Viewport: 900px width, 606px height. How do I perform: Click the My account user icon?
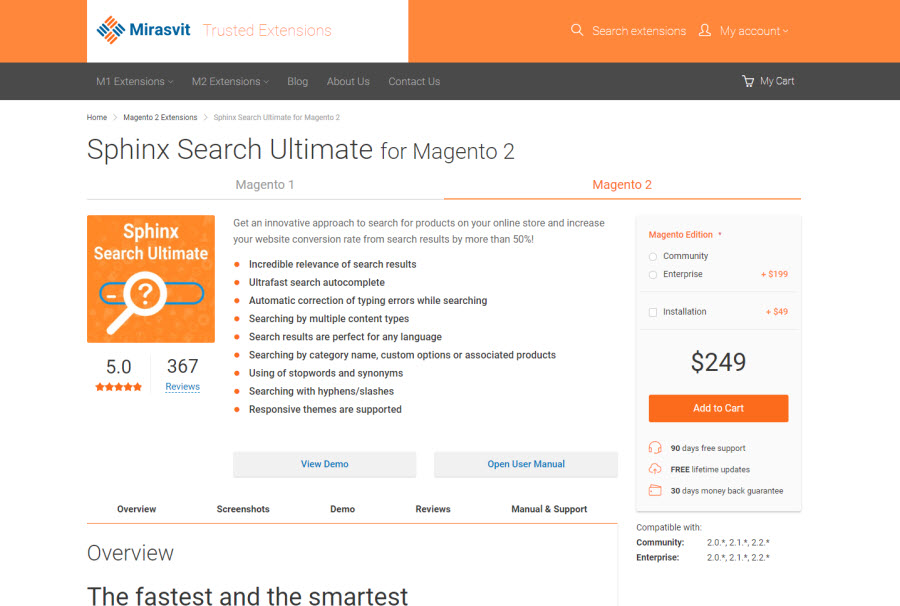[x=705, y=30]
